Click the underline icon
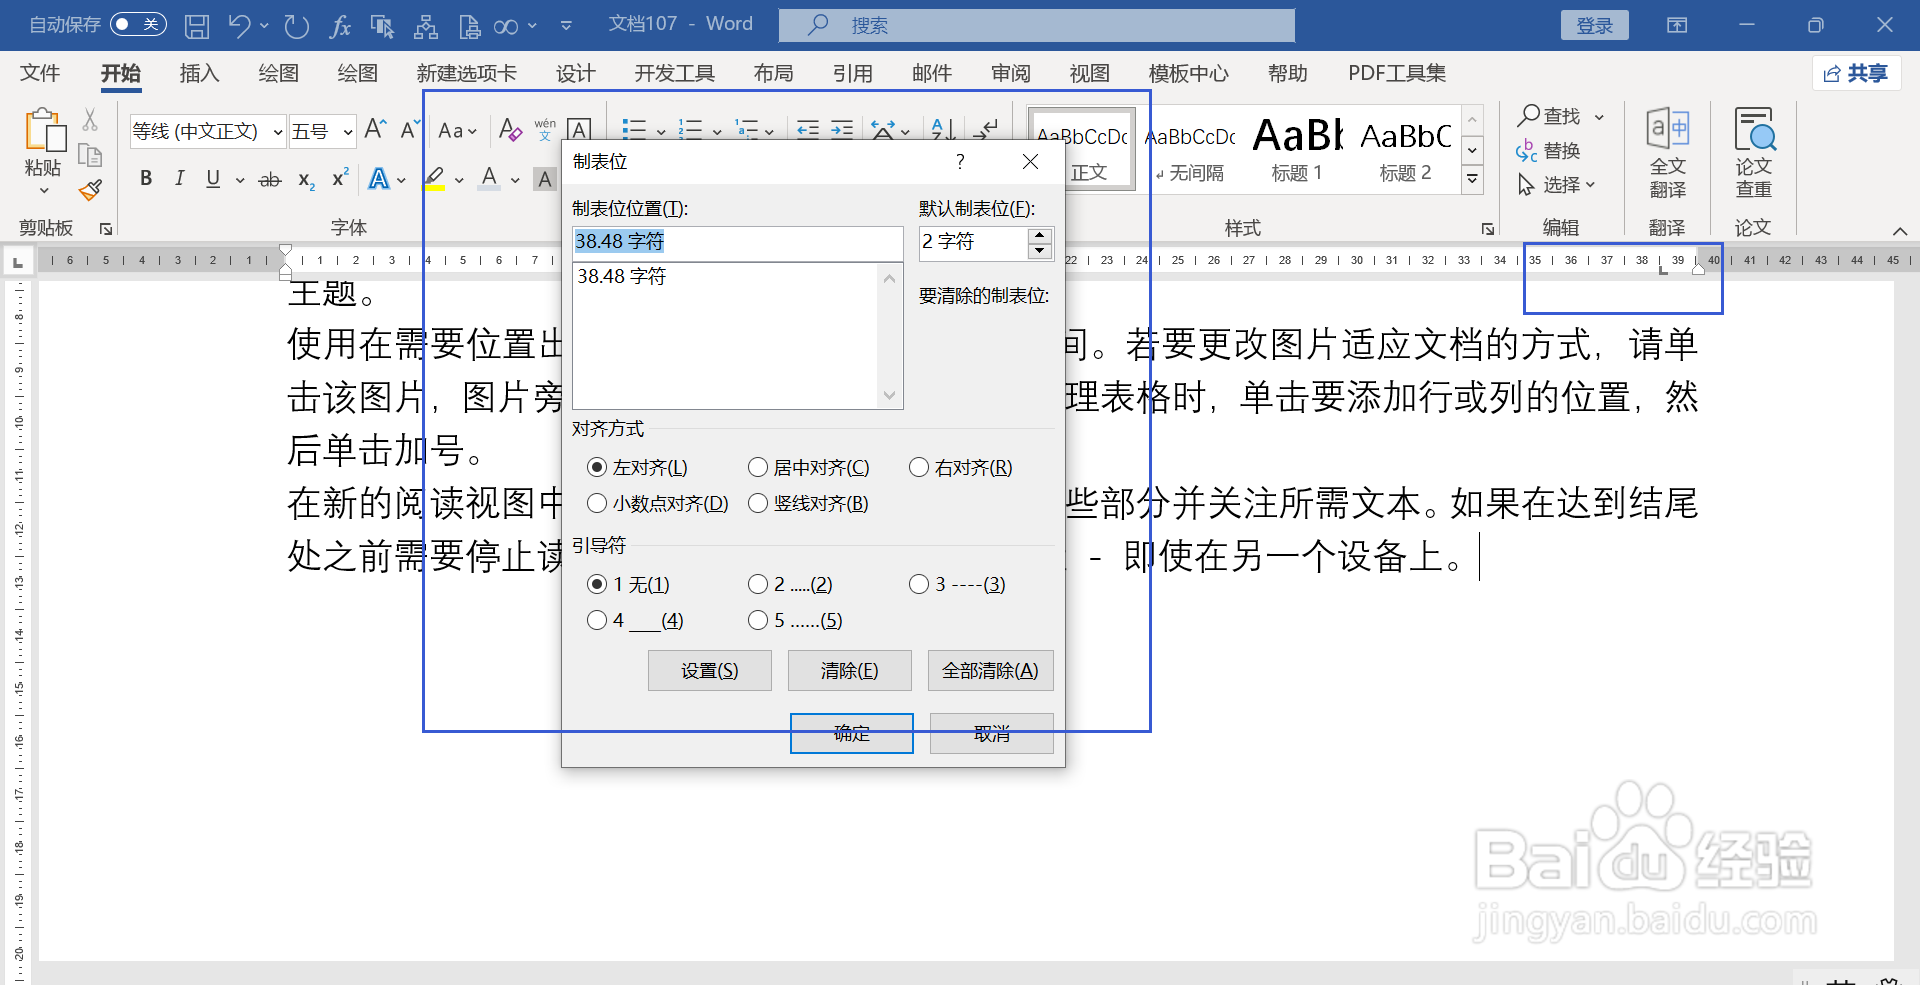 click(212, 179)
